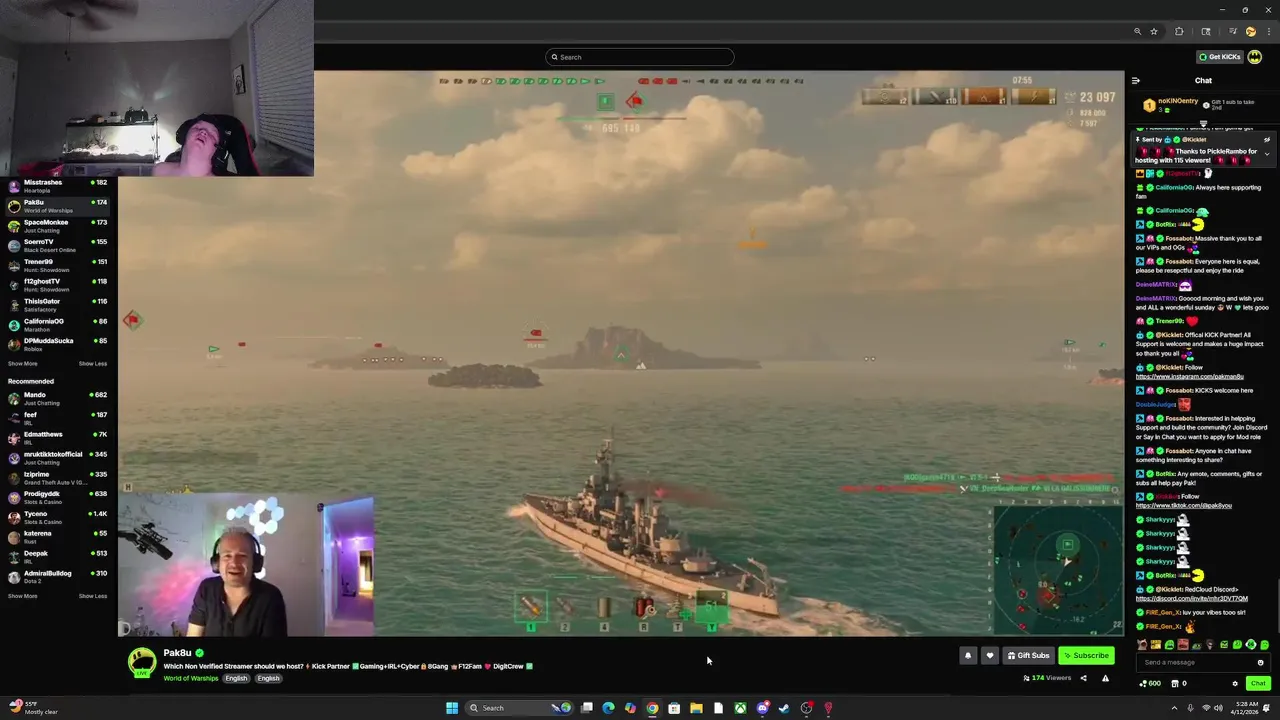
Task: Click the Subscribe button
Action: [1086, 656]
